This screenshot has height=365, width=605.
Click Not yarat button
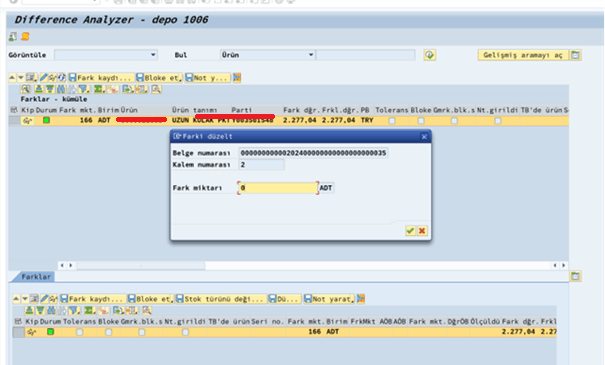329,299
